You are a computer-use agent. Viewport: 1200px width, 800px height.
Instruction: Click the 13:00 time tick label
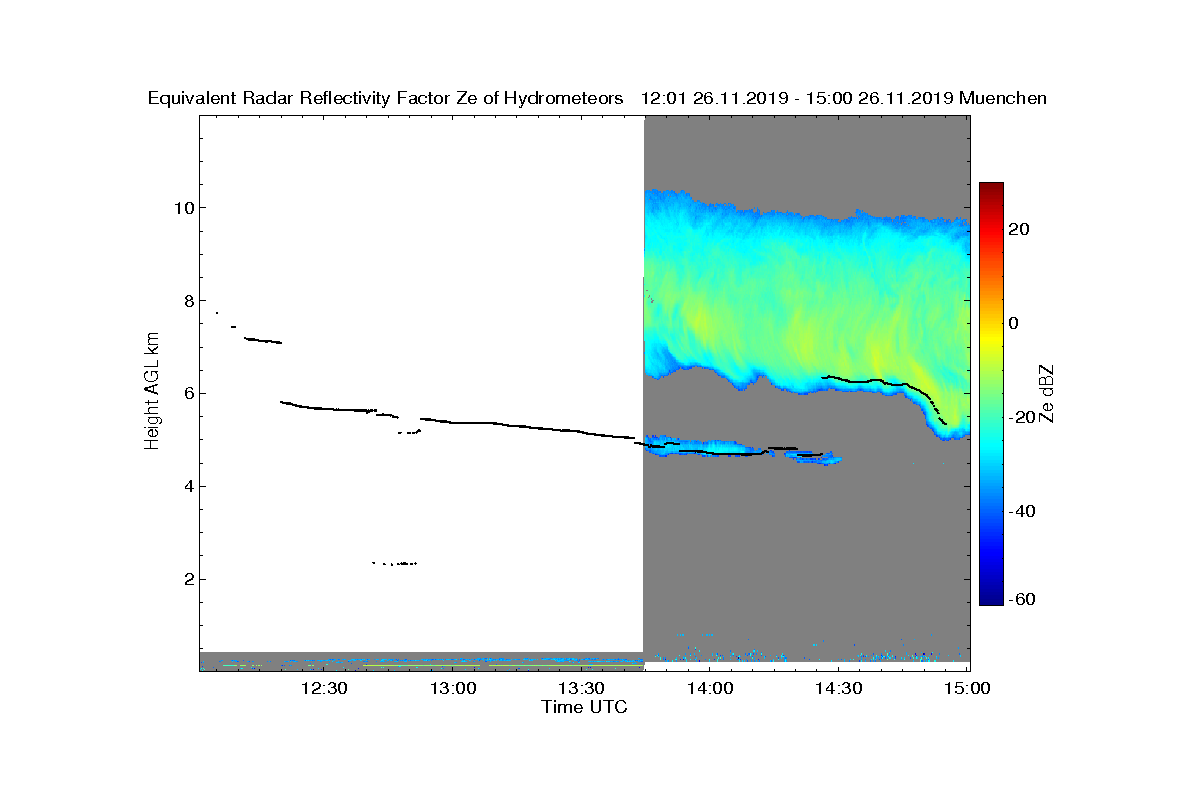click(x=453, y=688)
